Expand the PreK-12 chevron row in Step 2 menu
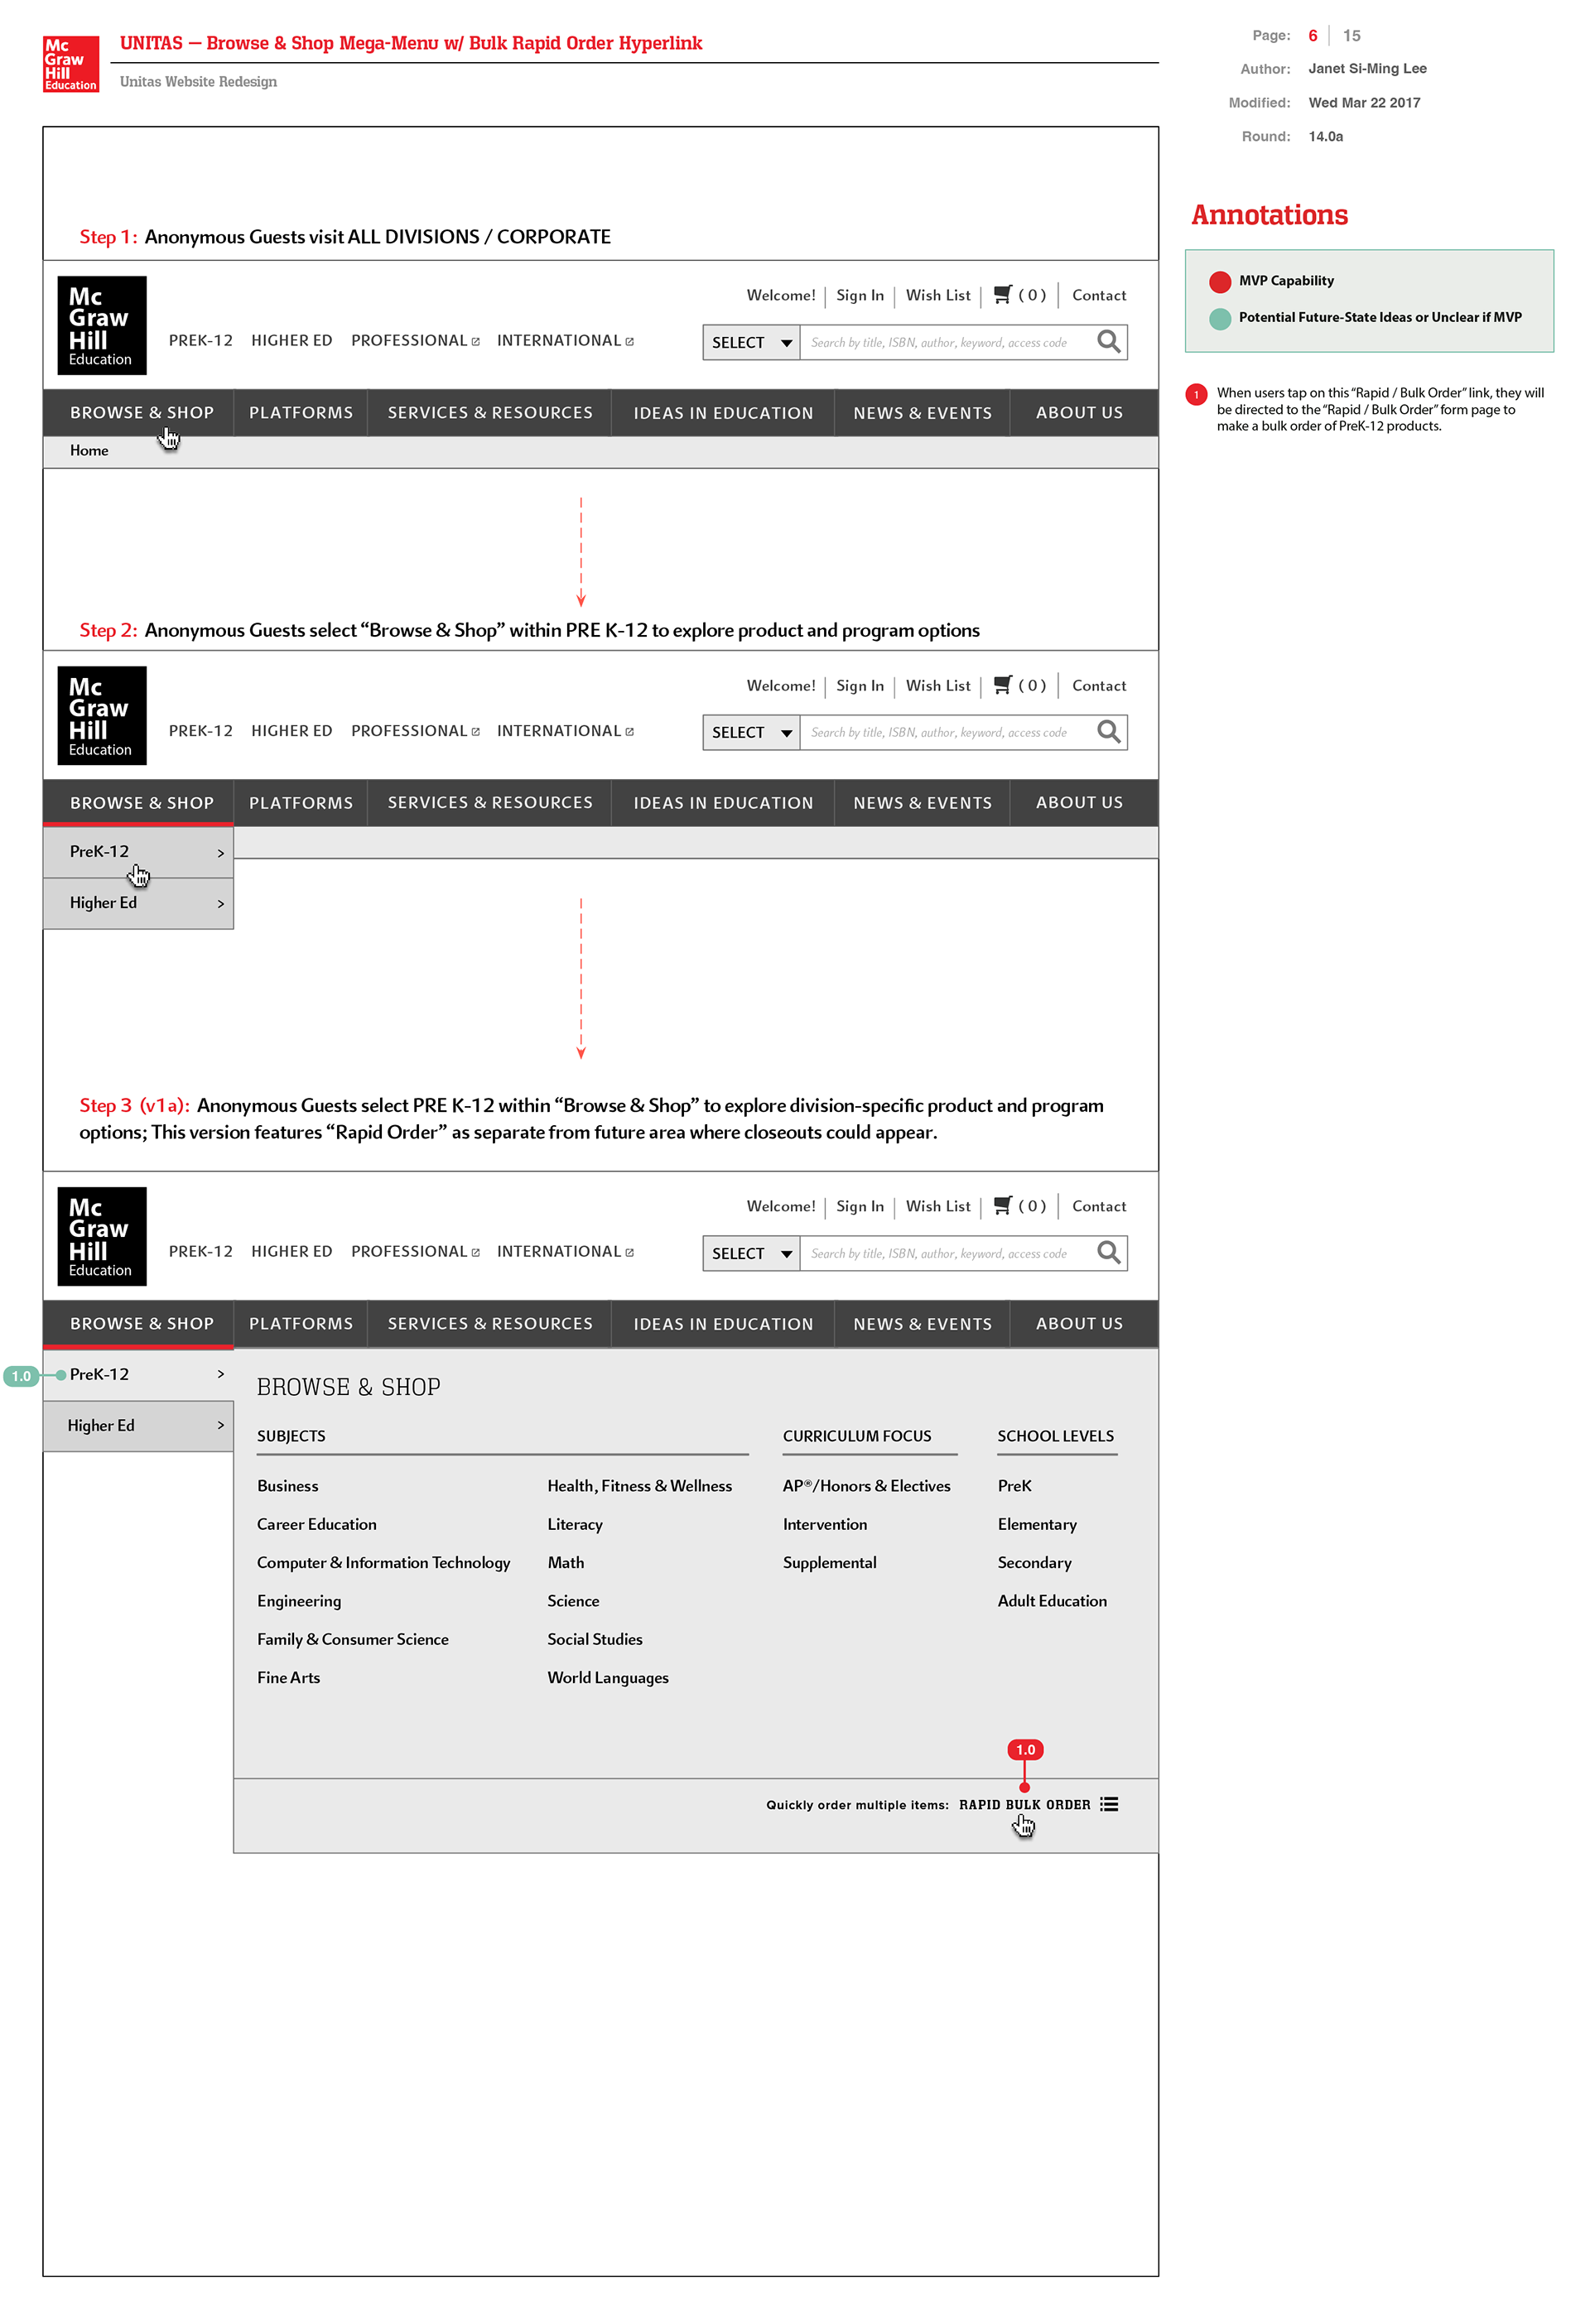Screen dimensions: 1590x2324 coord(139,852)
